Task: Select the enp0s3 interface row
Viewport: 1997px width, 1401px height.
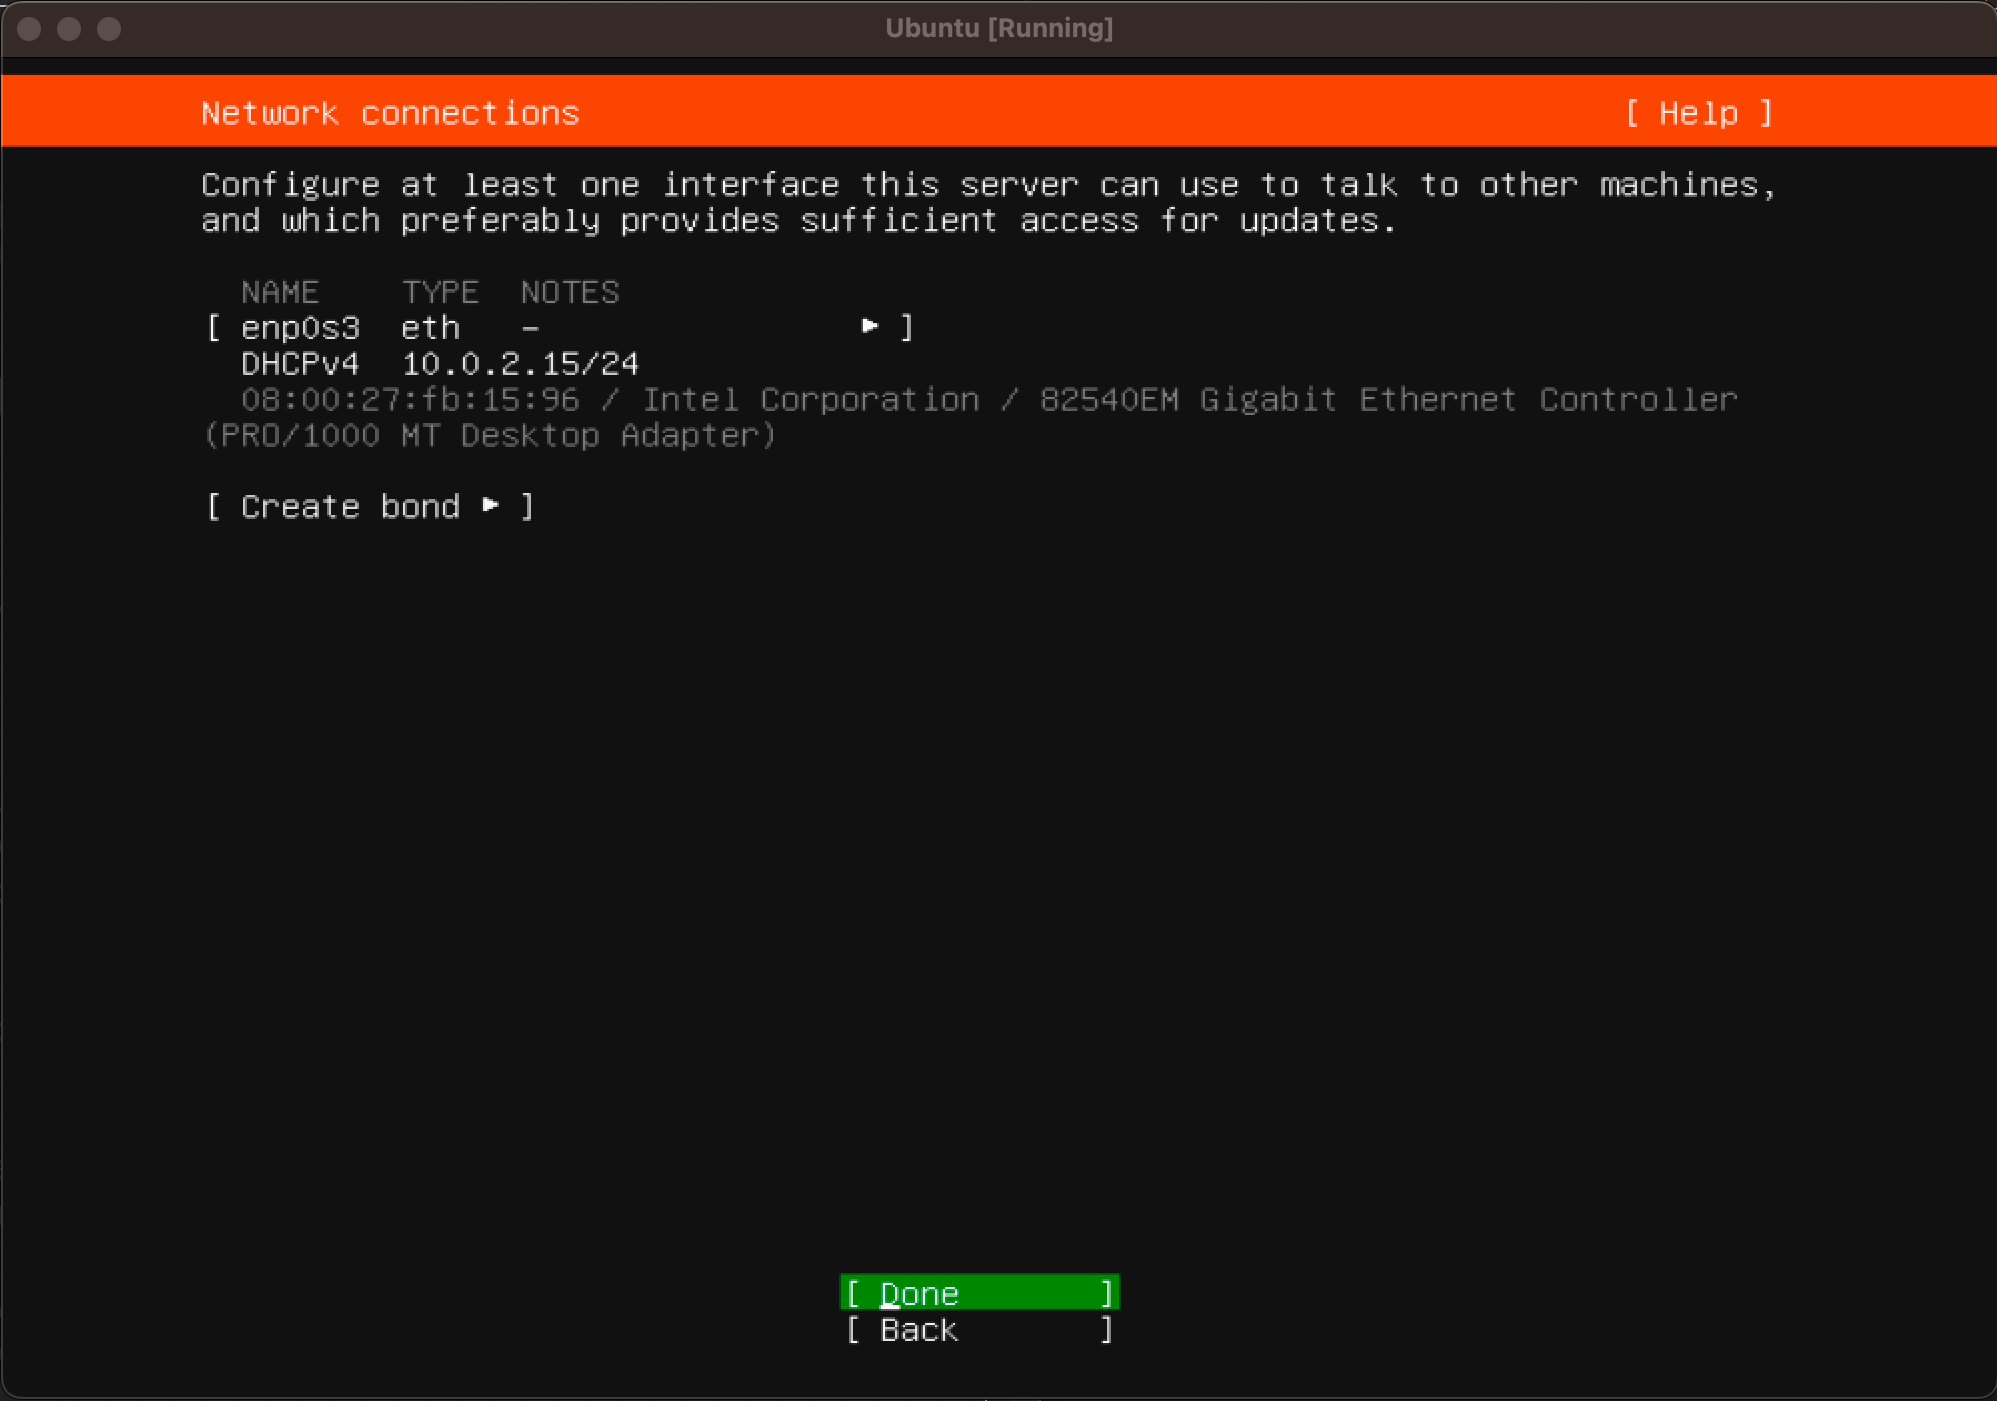Action: click(x=300, y=328)
